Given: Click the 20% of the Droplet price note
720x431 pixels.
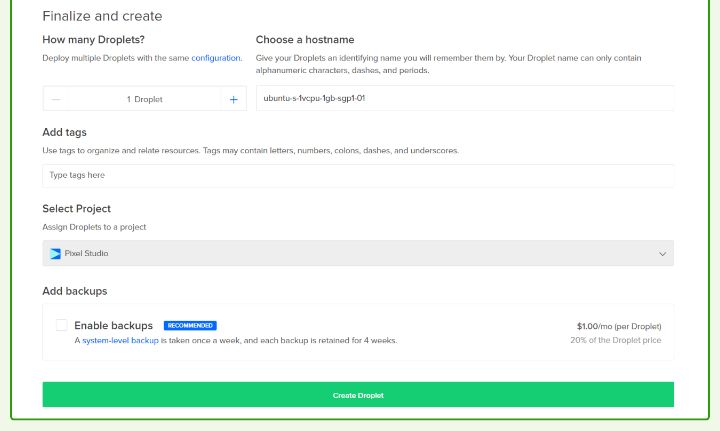Looking at the screenshot, I should tap(615, 340).
